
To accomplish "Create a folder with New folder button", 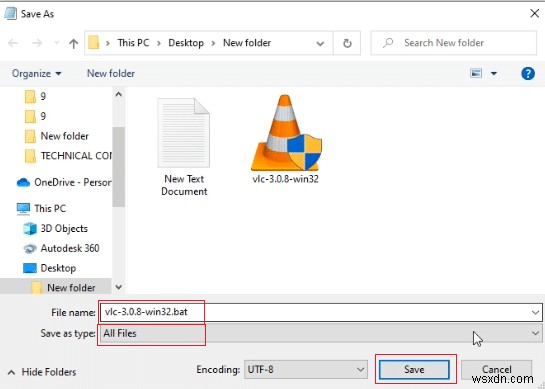I will (111, 73).
